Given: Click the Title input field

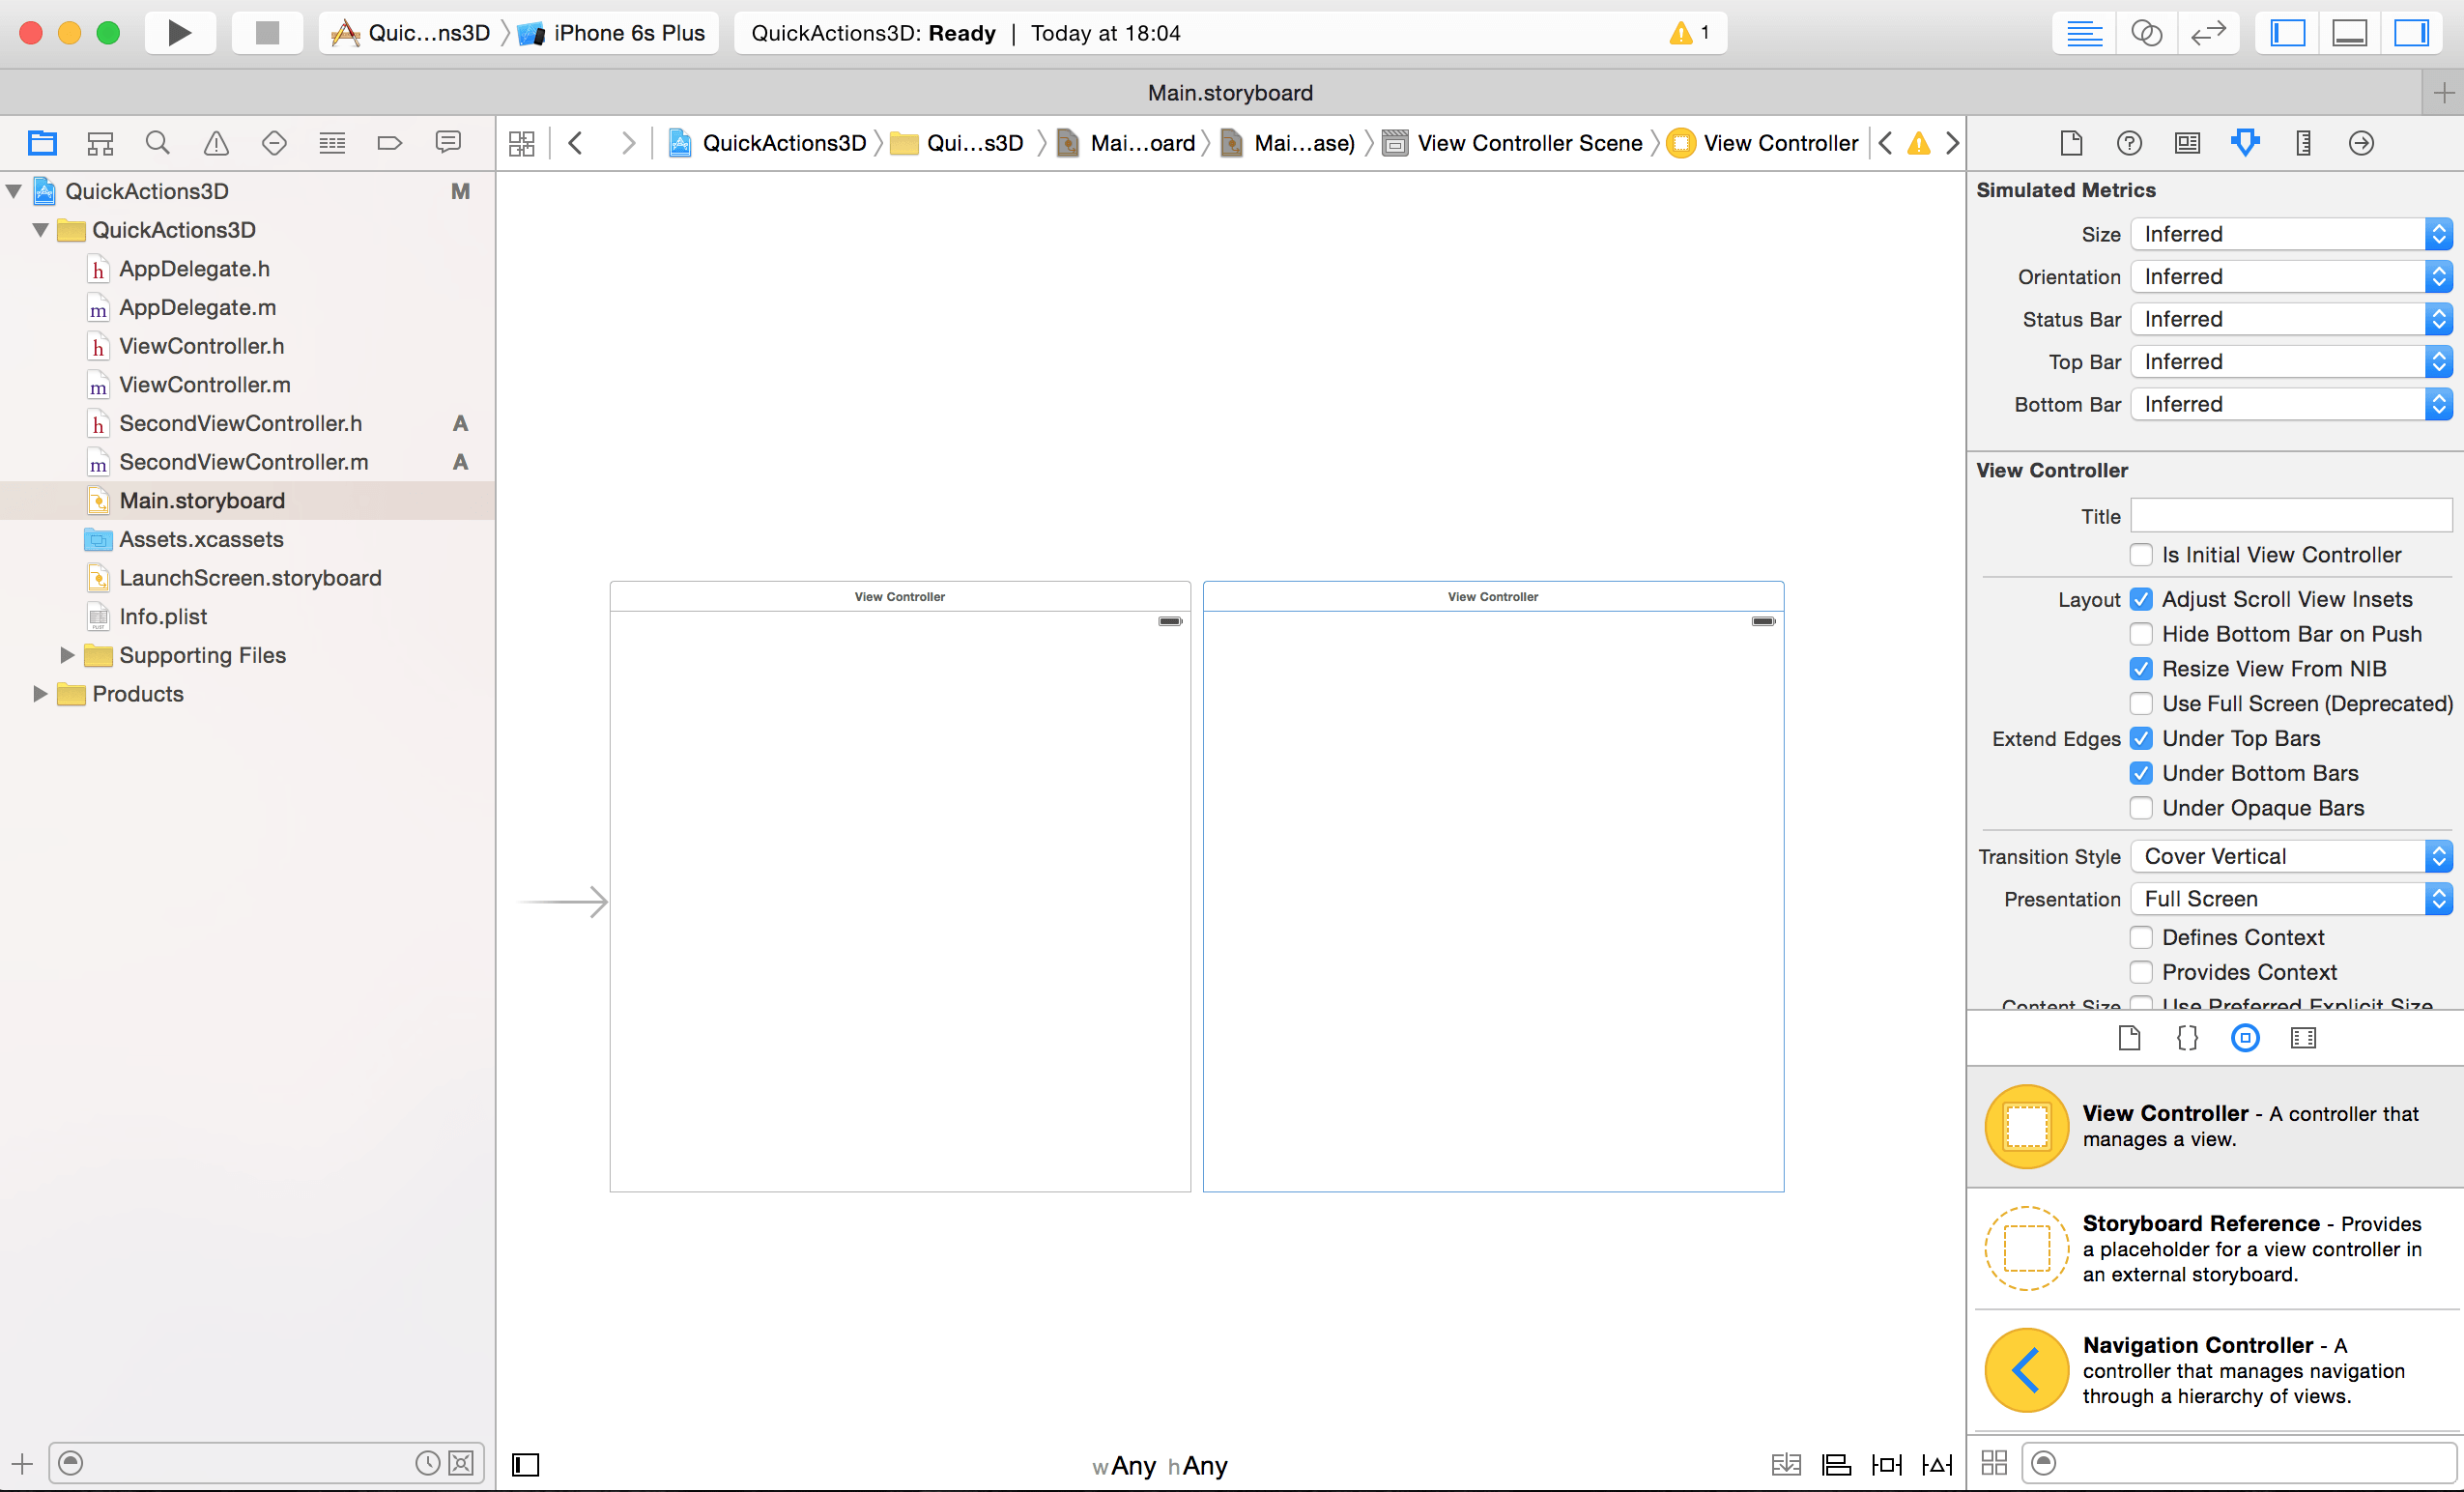Looking at the screenshot, I should pyautogui.click(x=2291, y=516).
